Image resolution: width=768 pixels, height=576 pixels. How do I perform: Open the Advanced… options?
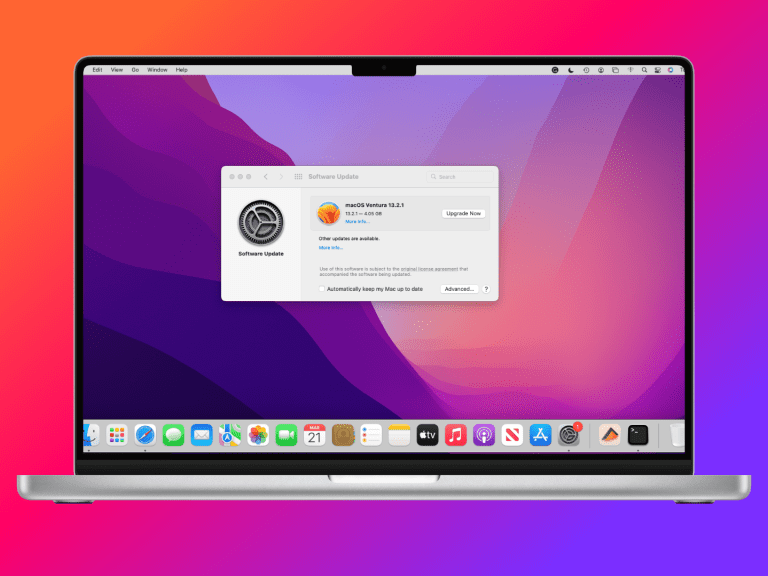click(459, 289)
